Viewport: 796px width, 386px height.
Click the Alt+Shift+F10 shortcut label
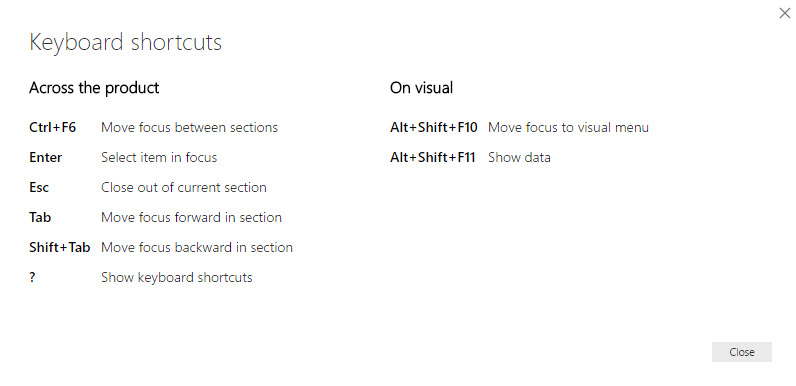[x=434, y=127]
